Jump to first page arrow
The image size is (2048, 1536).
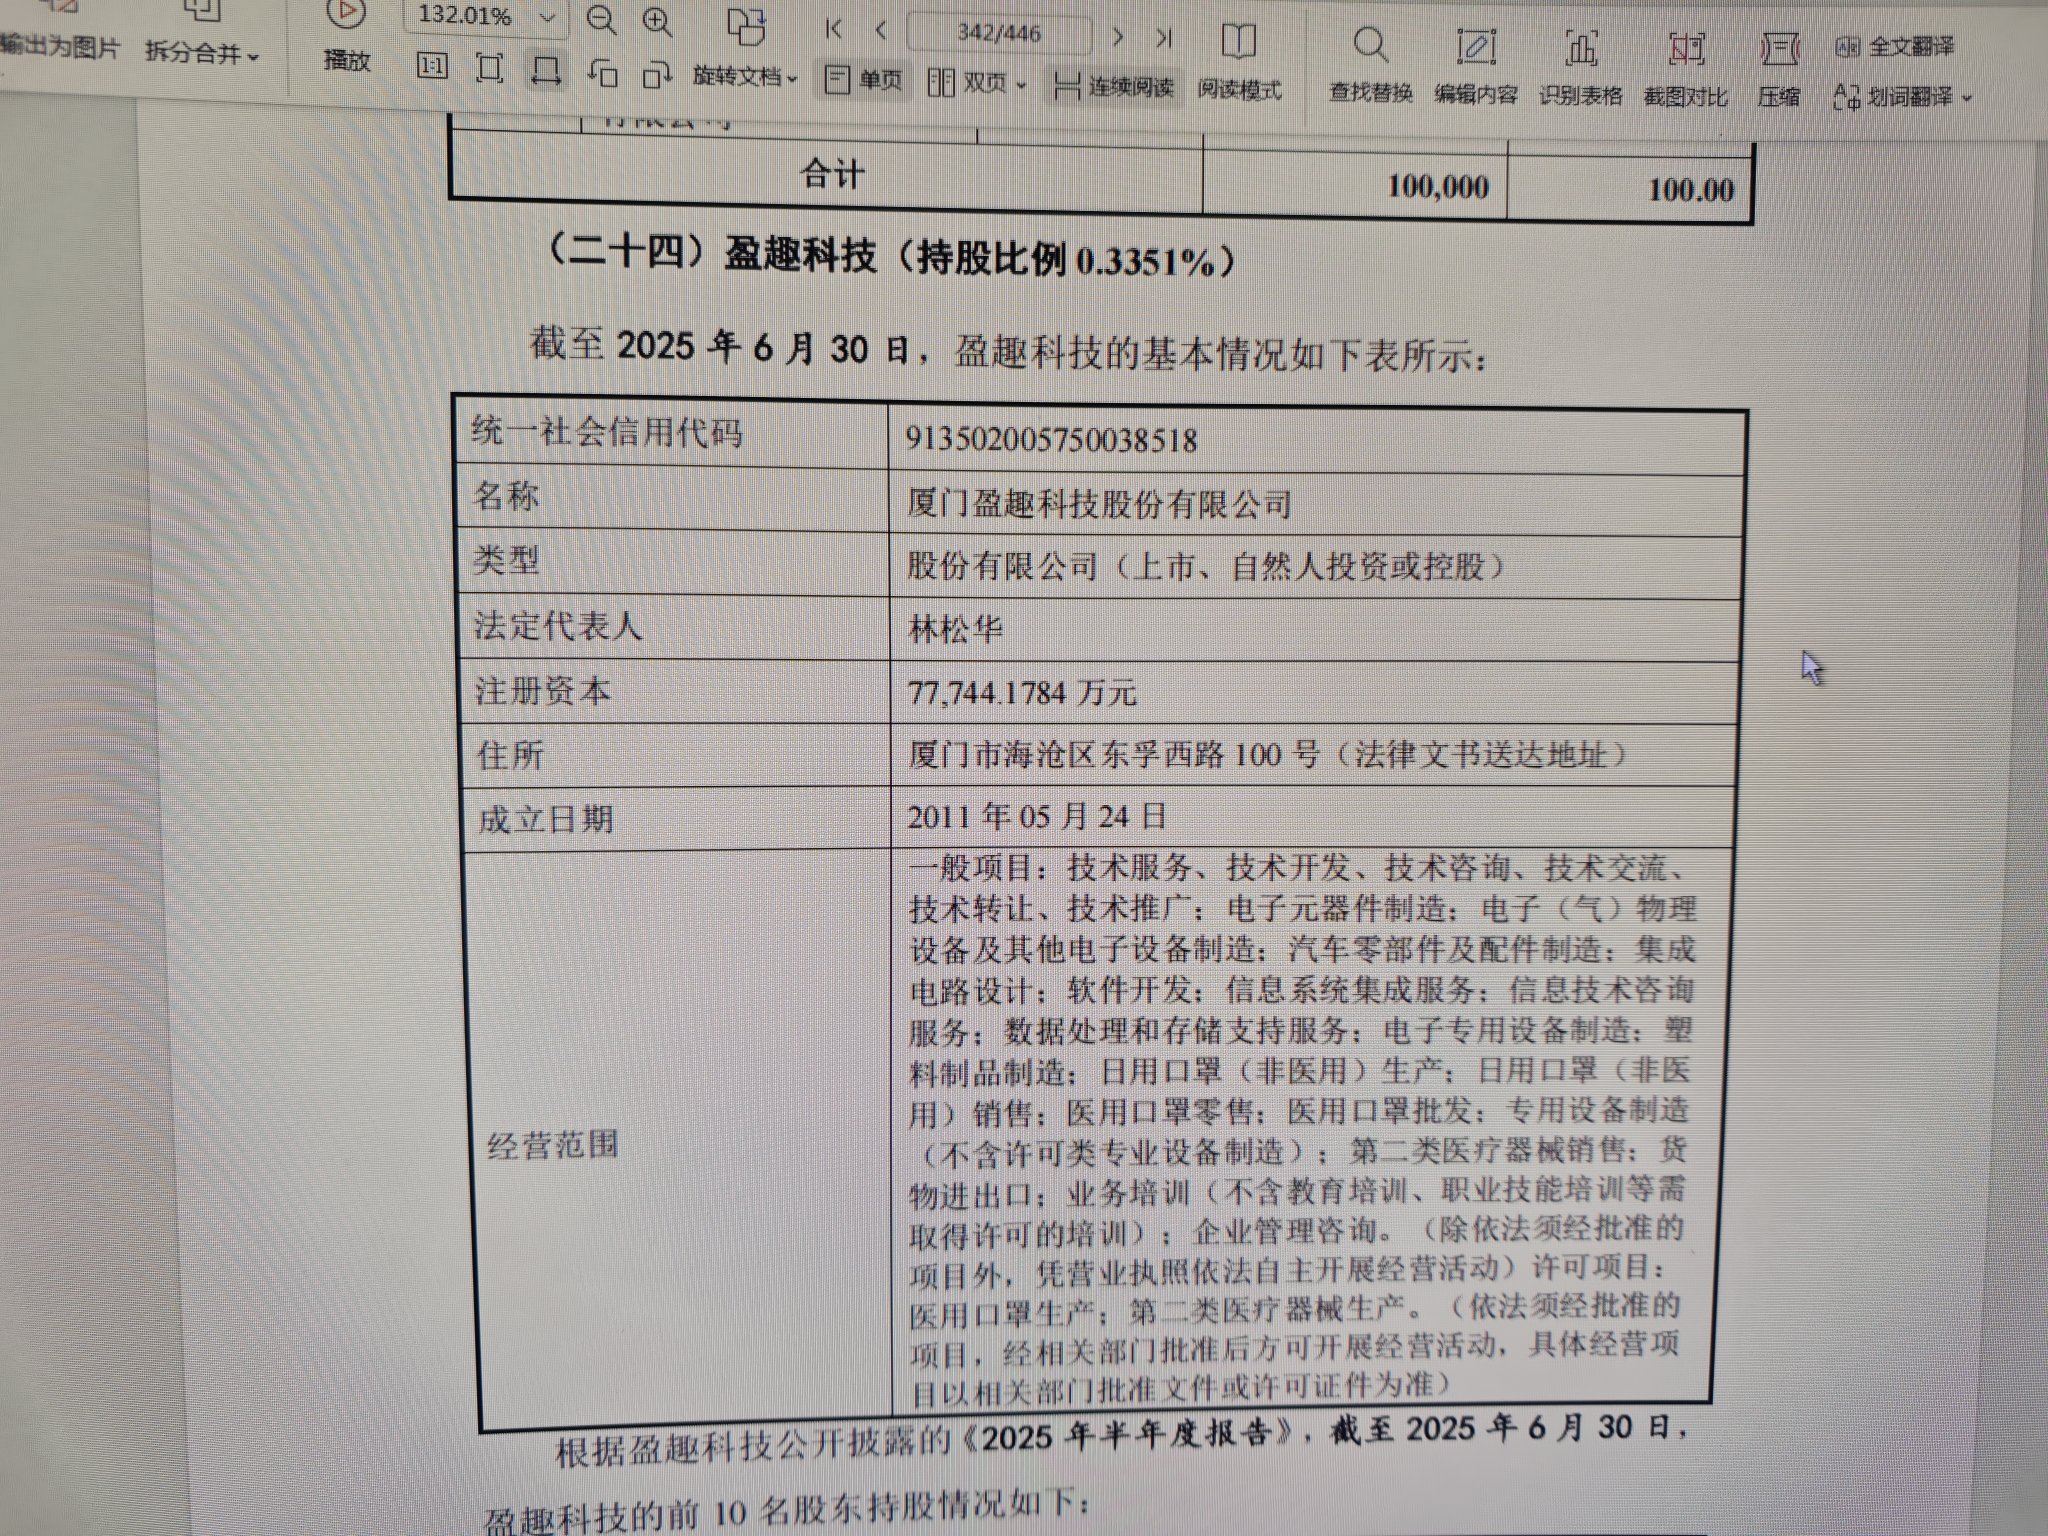coord(833,30)
